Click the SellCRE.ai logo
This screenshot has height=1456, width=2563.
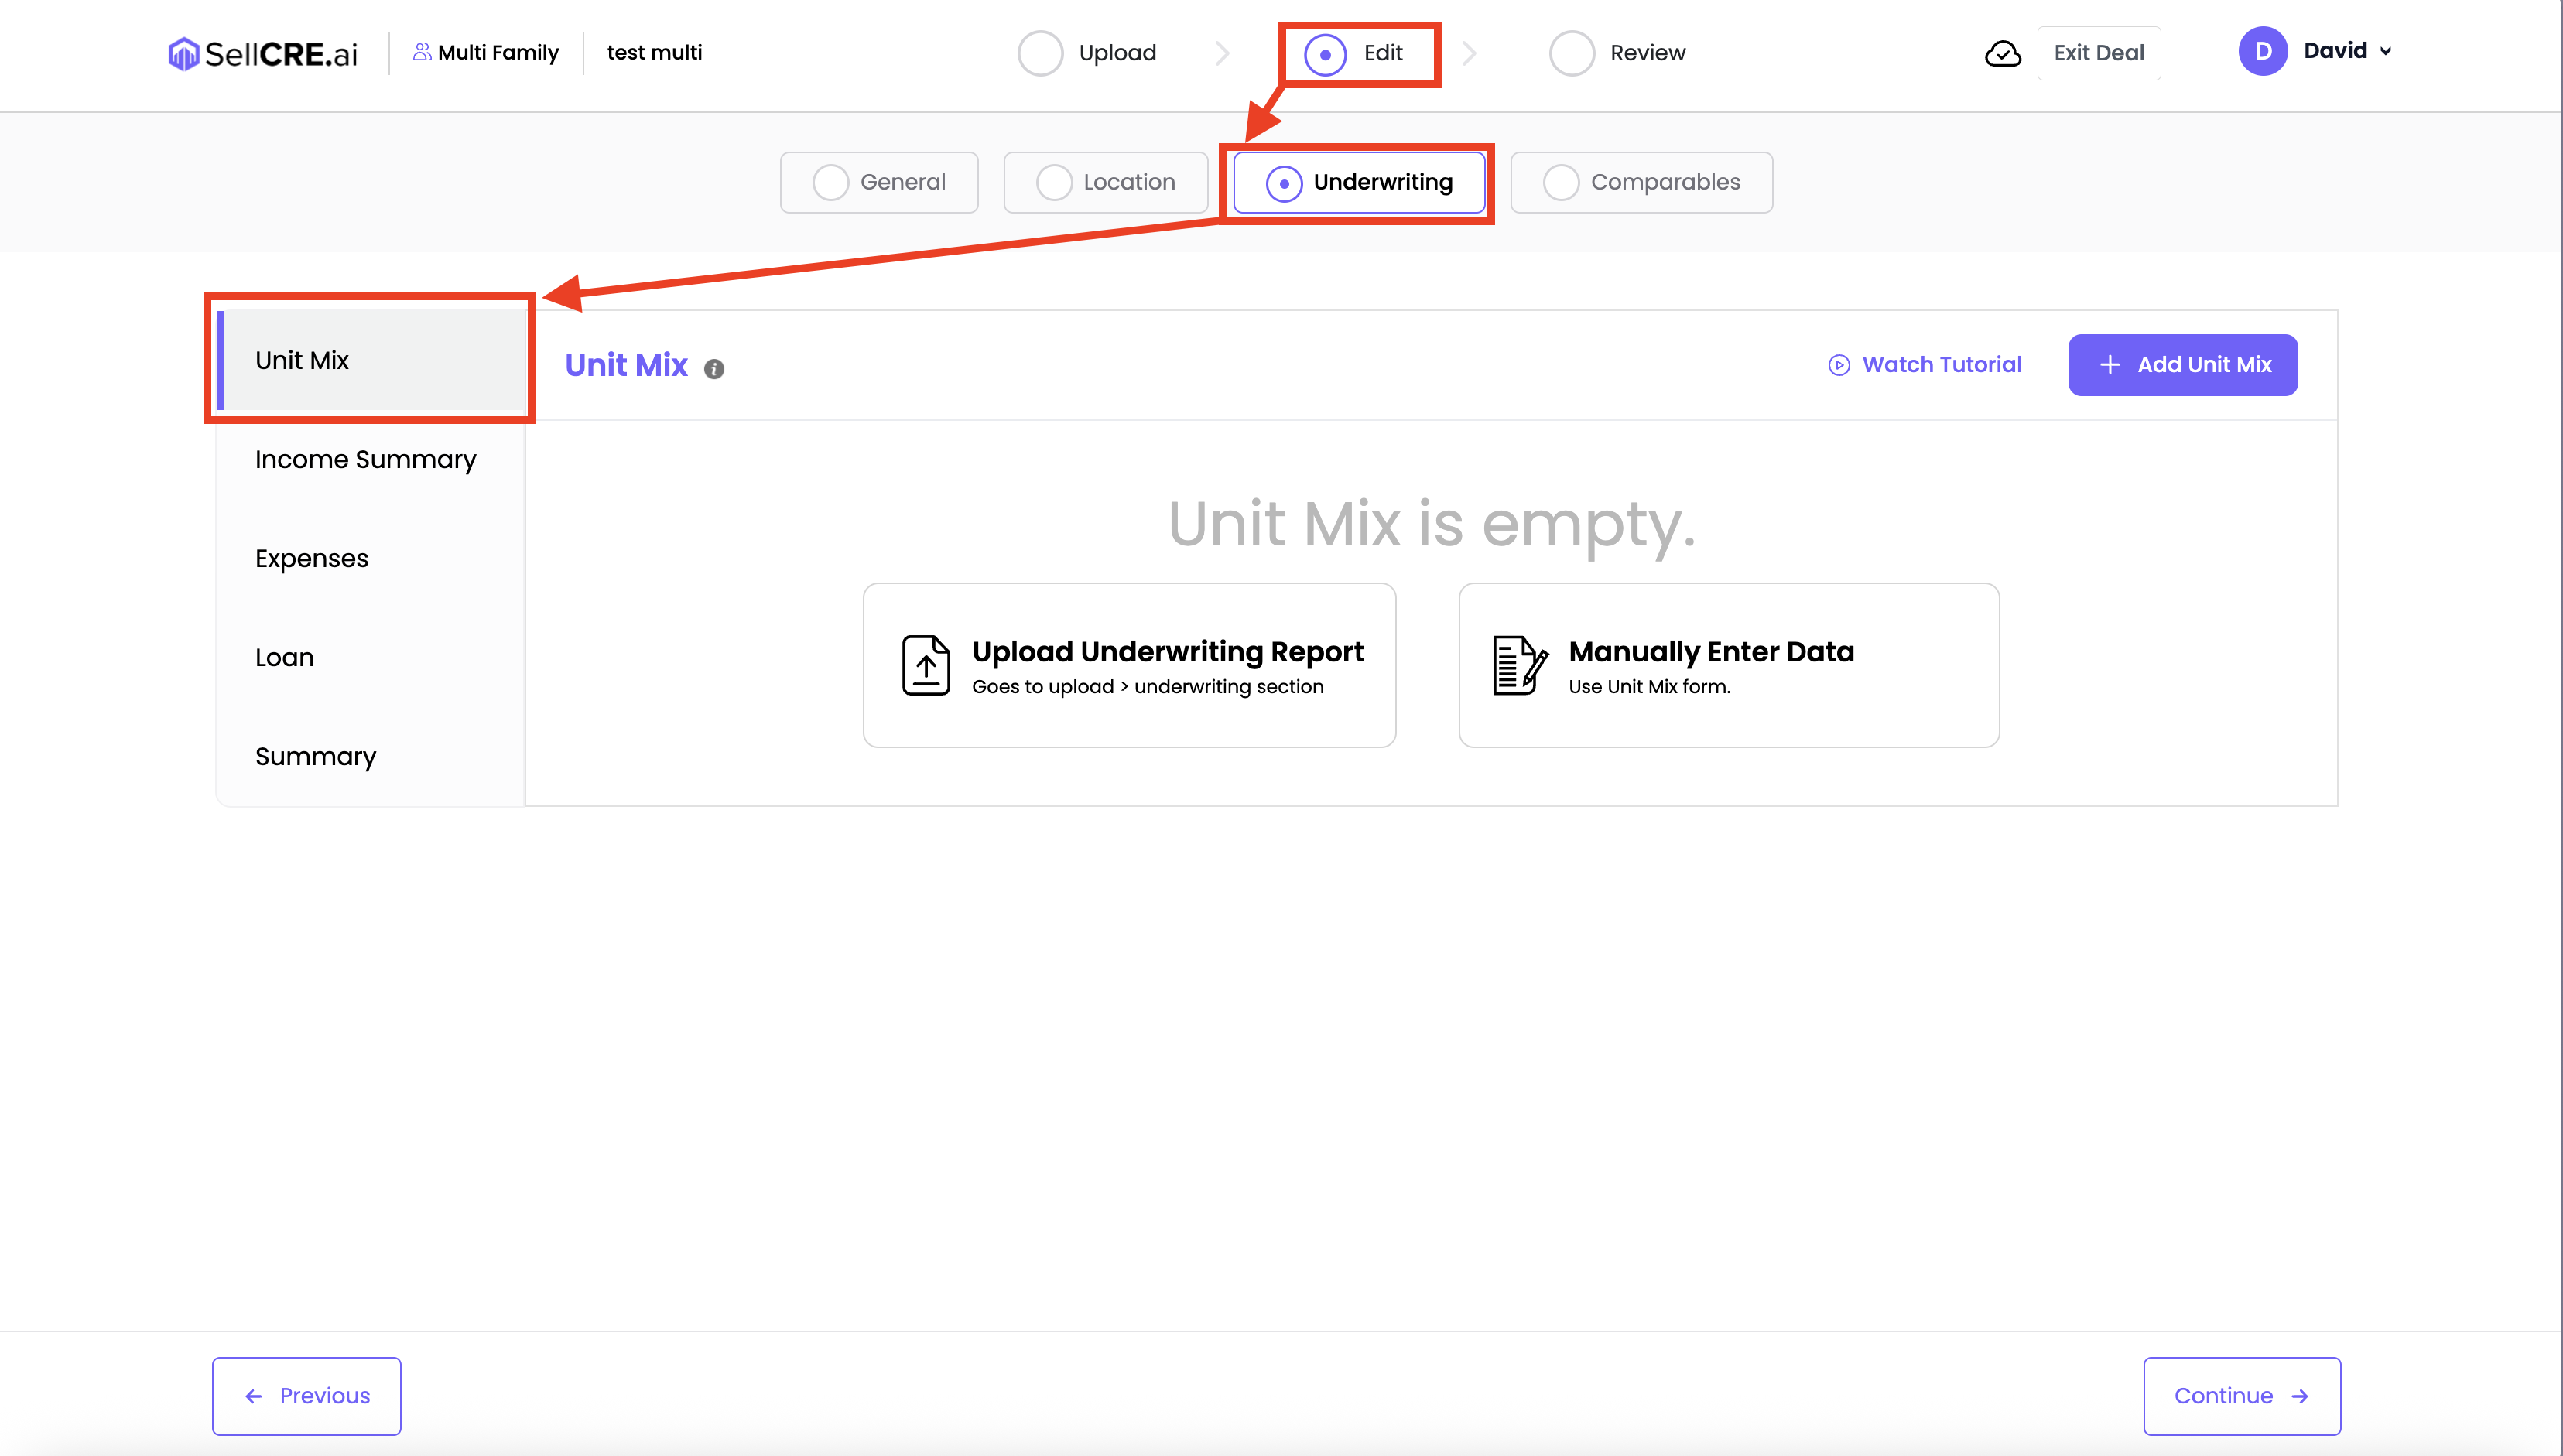(262, 53)
